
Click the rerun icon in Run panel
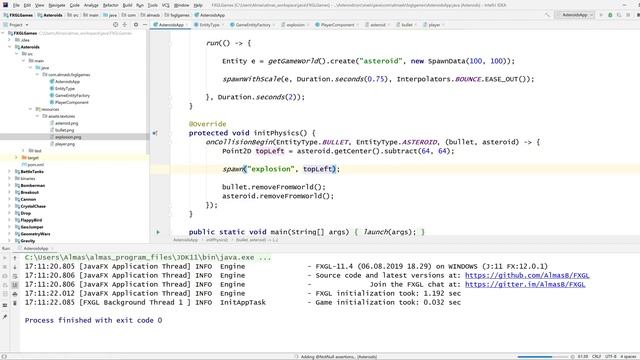(x=5, y=258)
